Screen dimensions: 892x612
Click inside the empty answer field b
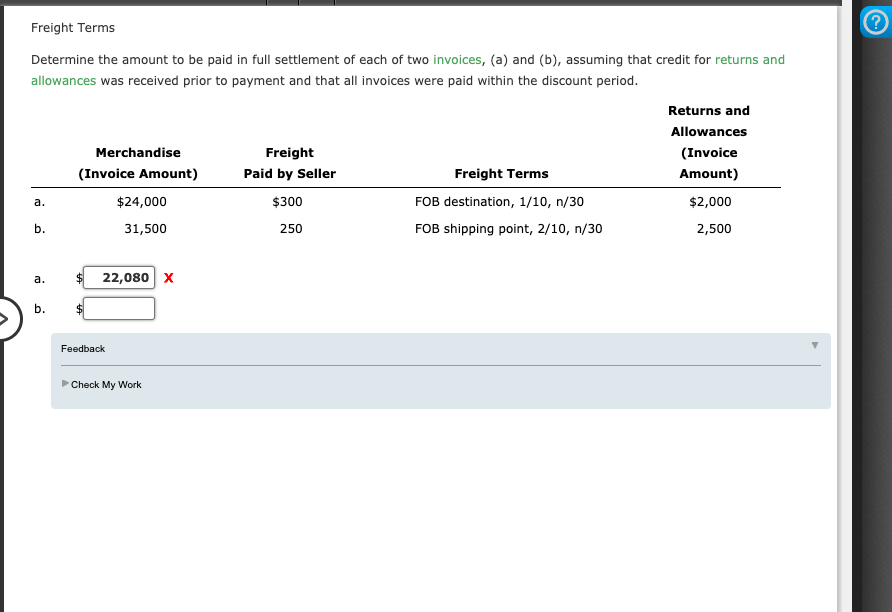click(119, 308)
